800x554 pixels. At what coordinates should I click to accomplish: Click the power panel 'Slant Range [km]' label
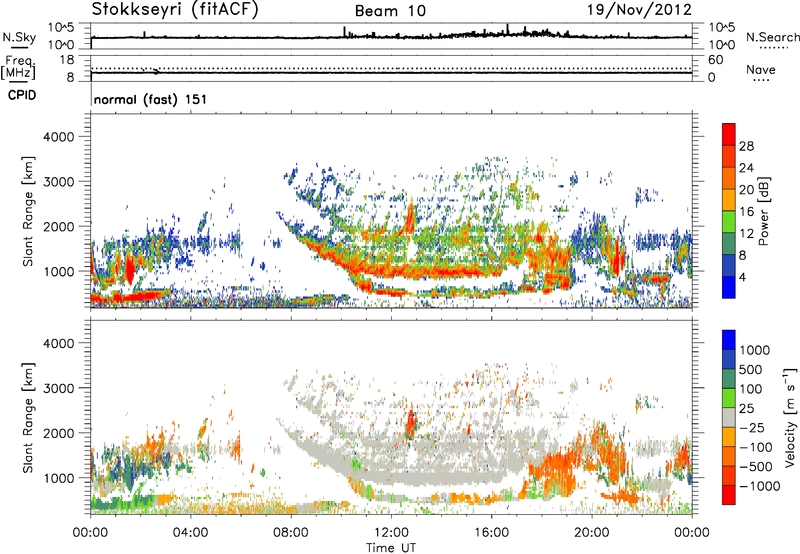click(28, 211)
